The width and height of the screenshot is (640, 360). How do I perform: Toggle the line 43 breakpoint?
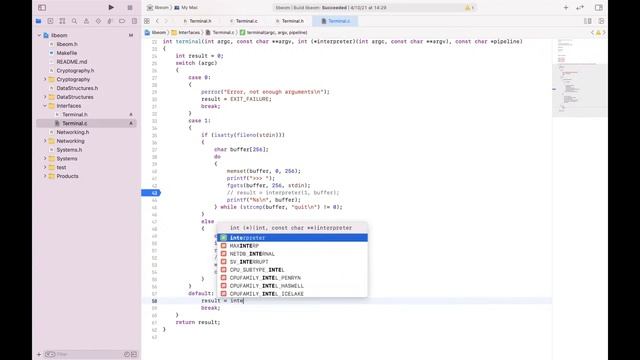tap(151, 193)
